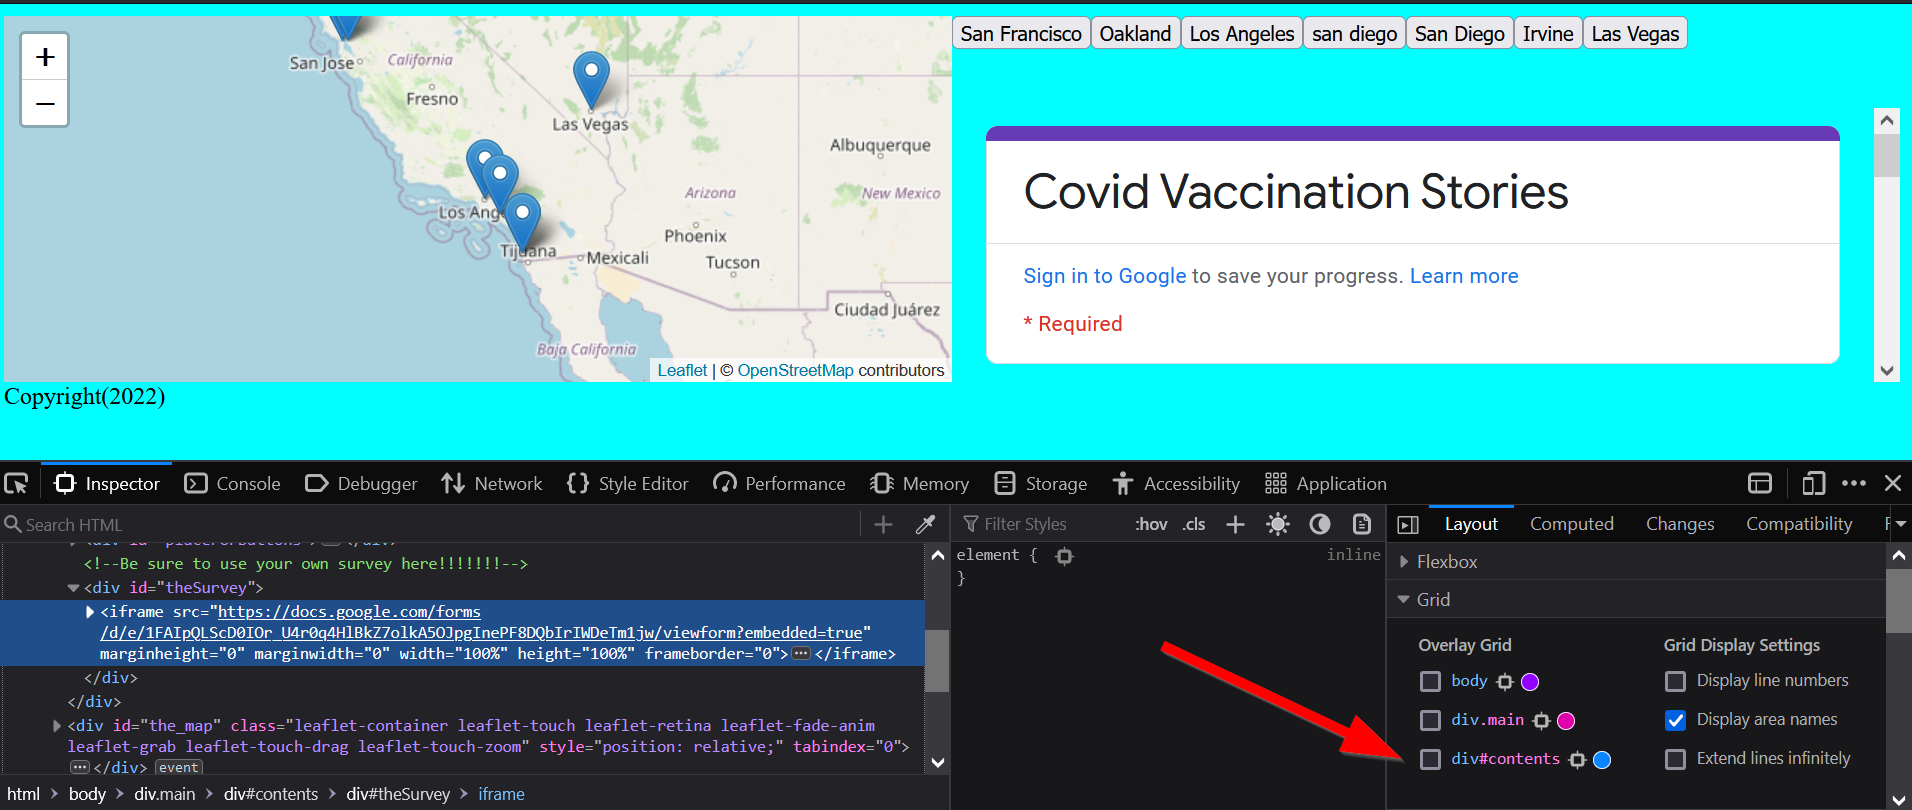Image resolution: width=1912 pixels, height=810 pixels.
Task: Enable overlay grid for div#contents
Action: coord(1431,759)
